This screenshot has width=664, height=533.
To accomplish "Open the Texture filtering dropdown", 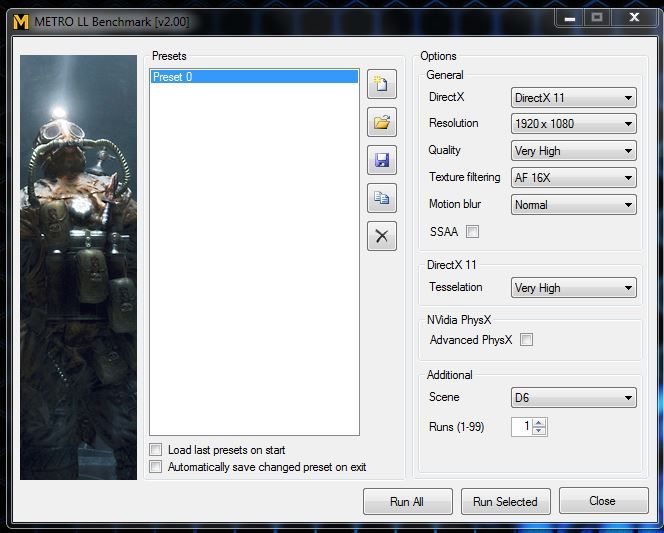I will (573, 178).
